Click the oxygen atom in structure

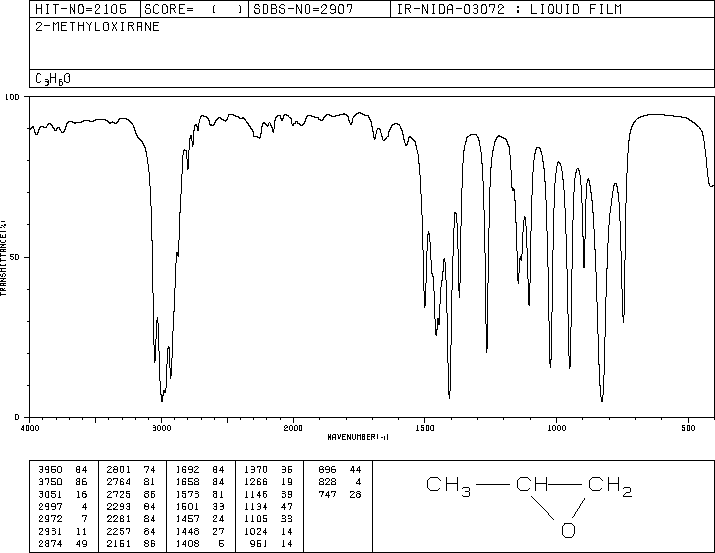[x=568, y=530]
